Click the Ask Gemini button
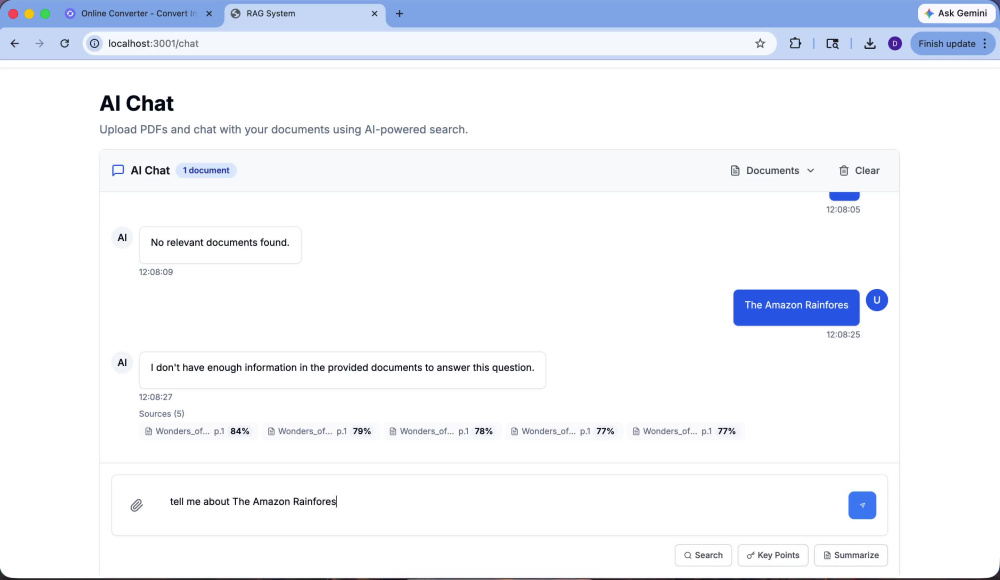 956,13
